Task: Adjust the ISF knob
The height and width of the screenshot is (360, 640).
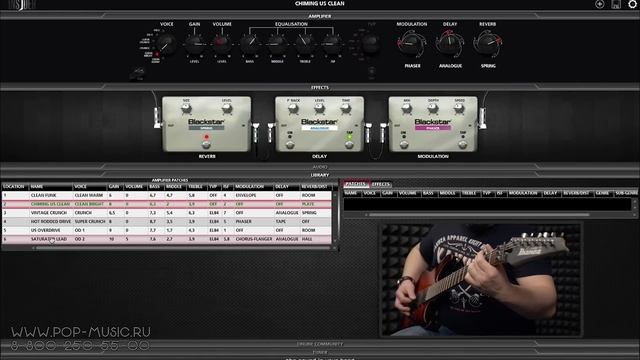Action: [x=332, y=44]
